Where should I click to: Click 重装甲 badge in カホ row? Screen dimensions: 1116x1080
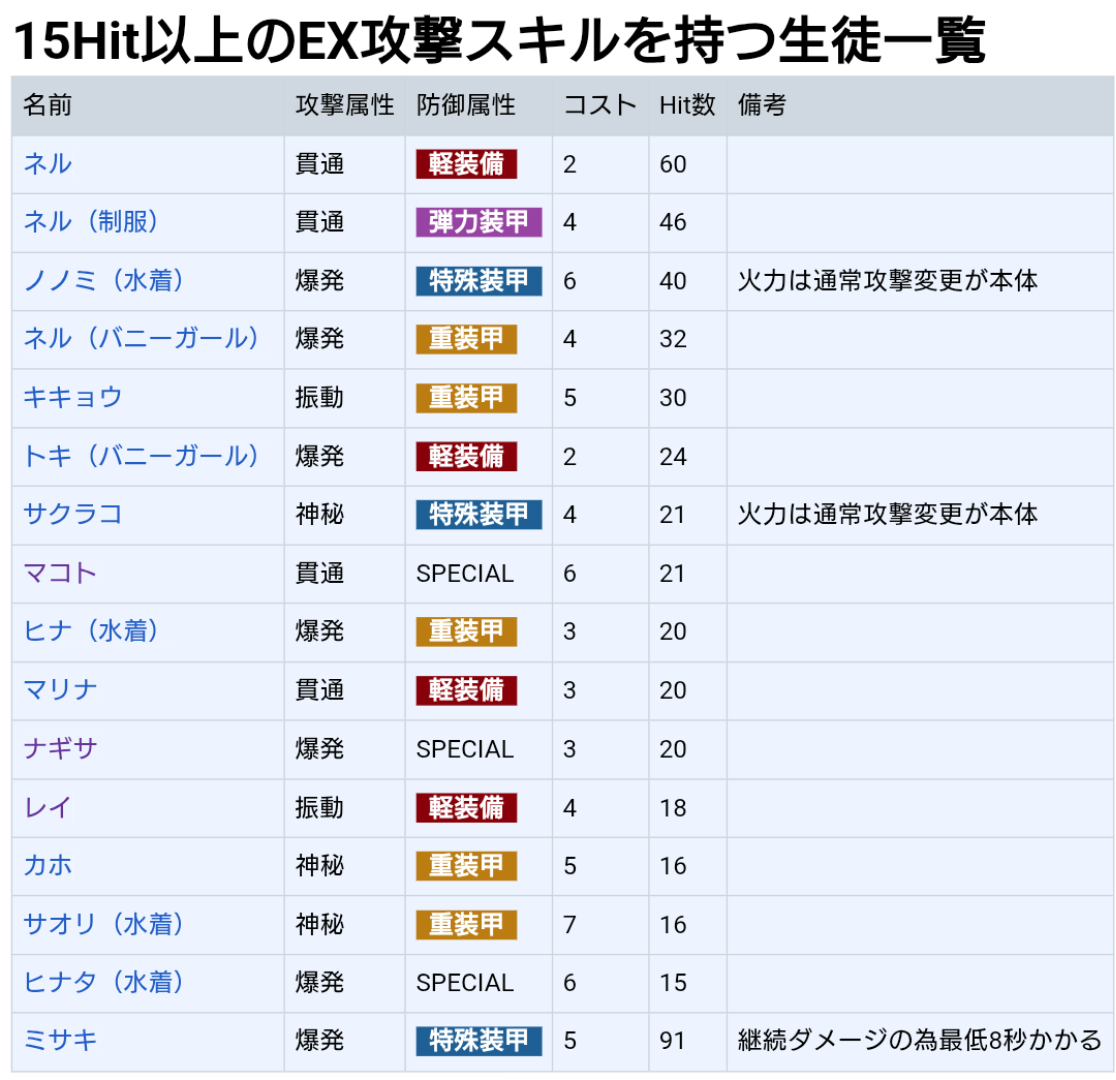466,866
